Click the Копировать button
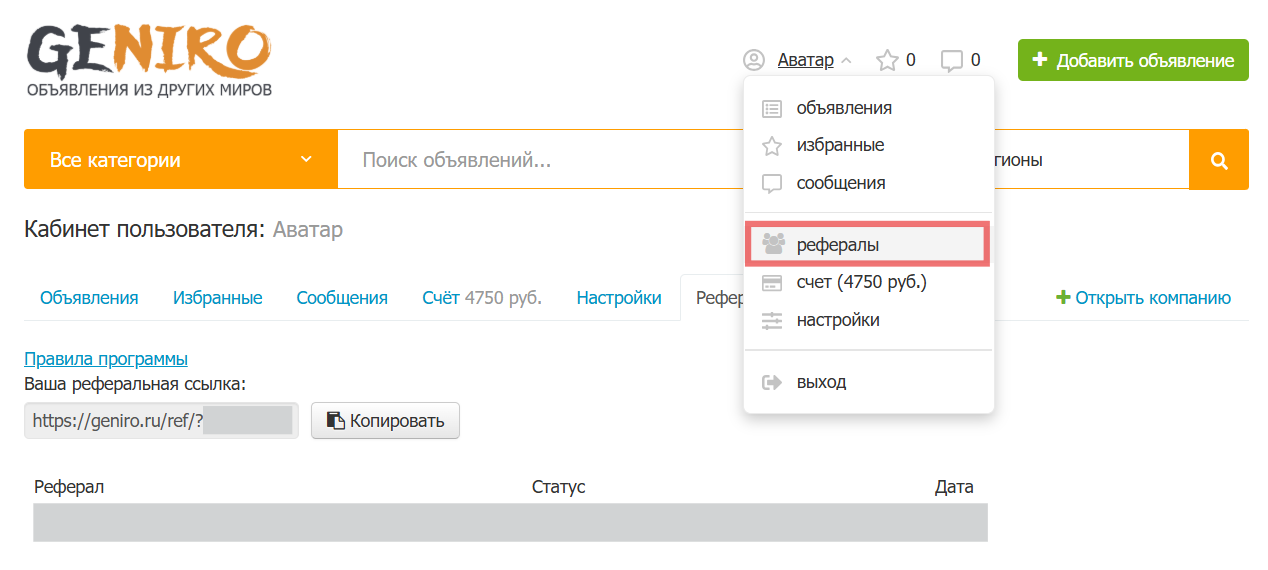The image size is (1268, 570). 385,421
